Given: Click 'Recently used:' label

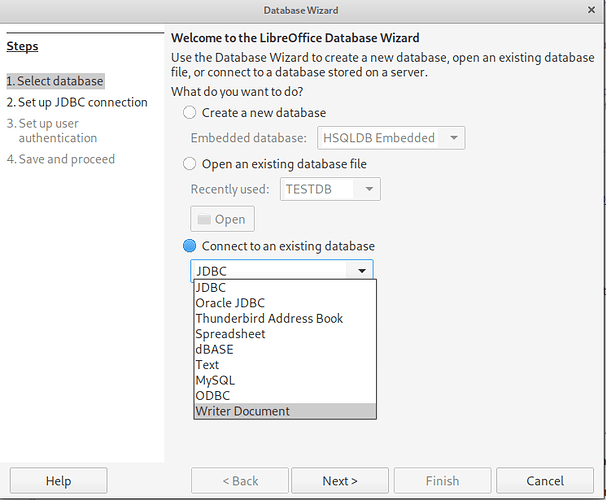Looking at the screenshot, I should point(230,189).
